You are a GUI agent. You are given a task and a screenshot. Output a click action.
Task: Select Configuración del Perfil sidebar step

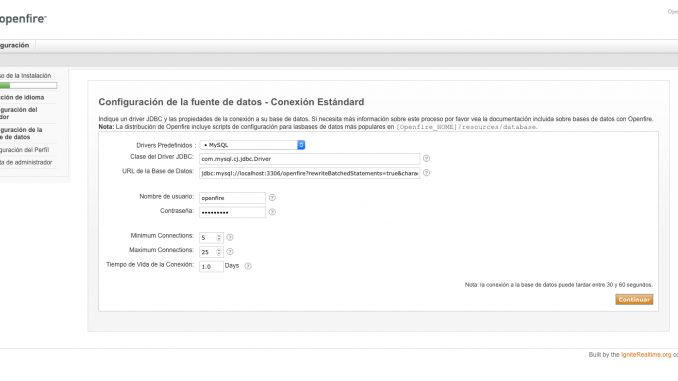click(25, 150)
